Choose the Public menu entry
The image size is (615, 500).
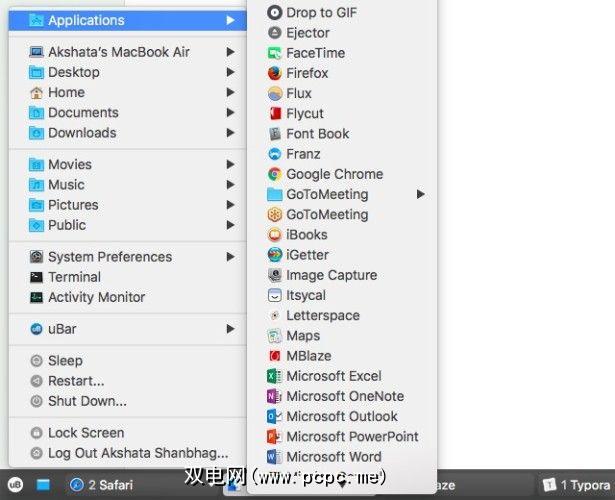click(x=127, y=225)
